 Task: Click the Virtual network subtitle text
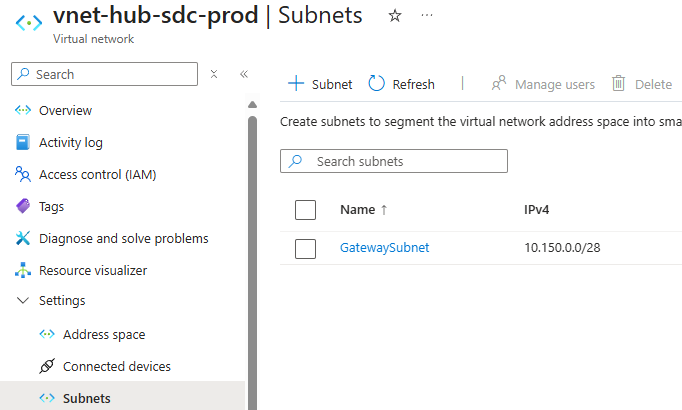point(94,39)
